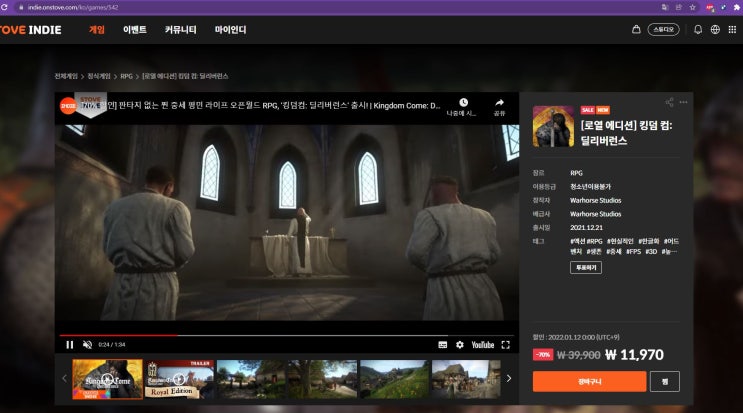Open video settings gear icon
The width and height of the screenshot is (743, 413).
[460, 345]
